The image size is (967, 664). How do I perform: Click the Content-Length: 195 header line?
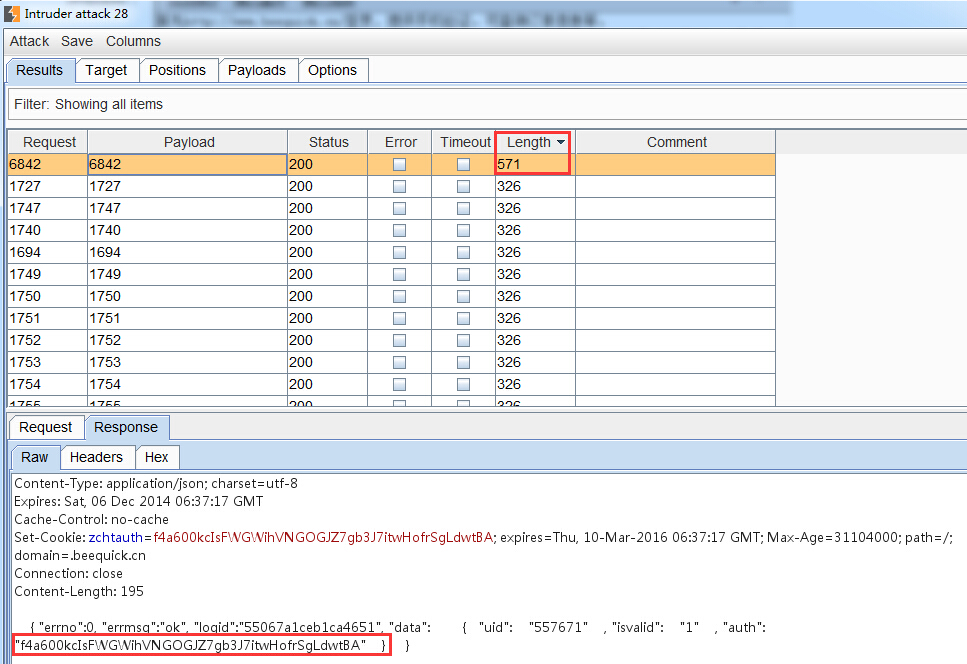coord(79,592)
